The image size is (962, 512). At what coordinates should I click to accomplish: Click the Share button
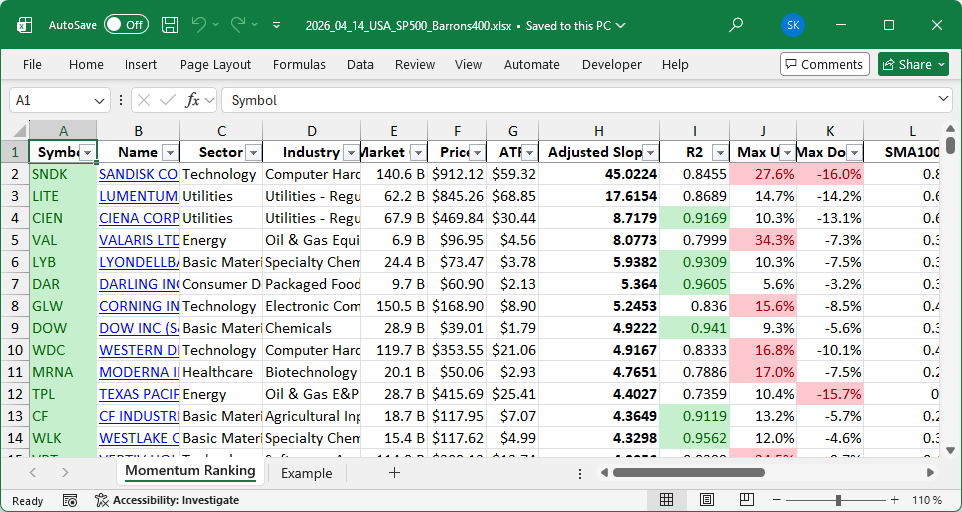tap(913, 64)
